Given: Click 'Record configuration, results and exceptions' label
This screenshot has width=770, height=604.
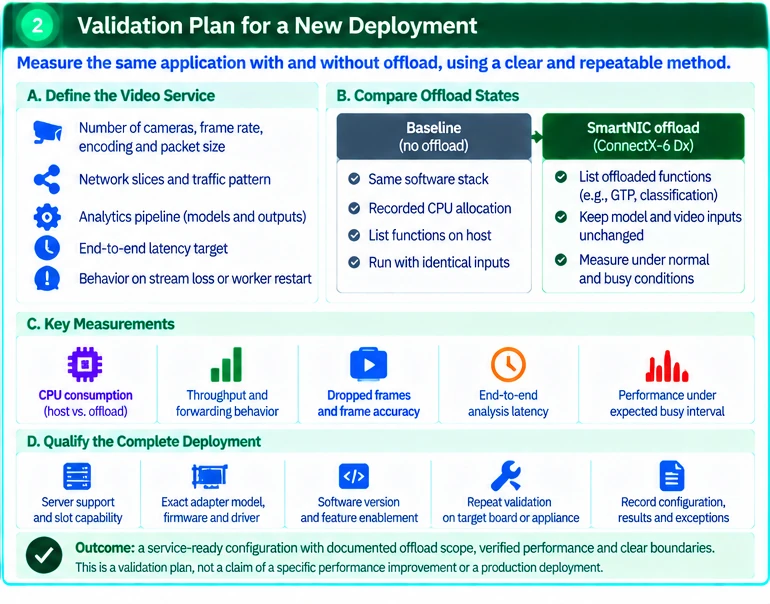Looking at the screenshot, I should tap(673, 510).
